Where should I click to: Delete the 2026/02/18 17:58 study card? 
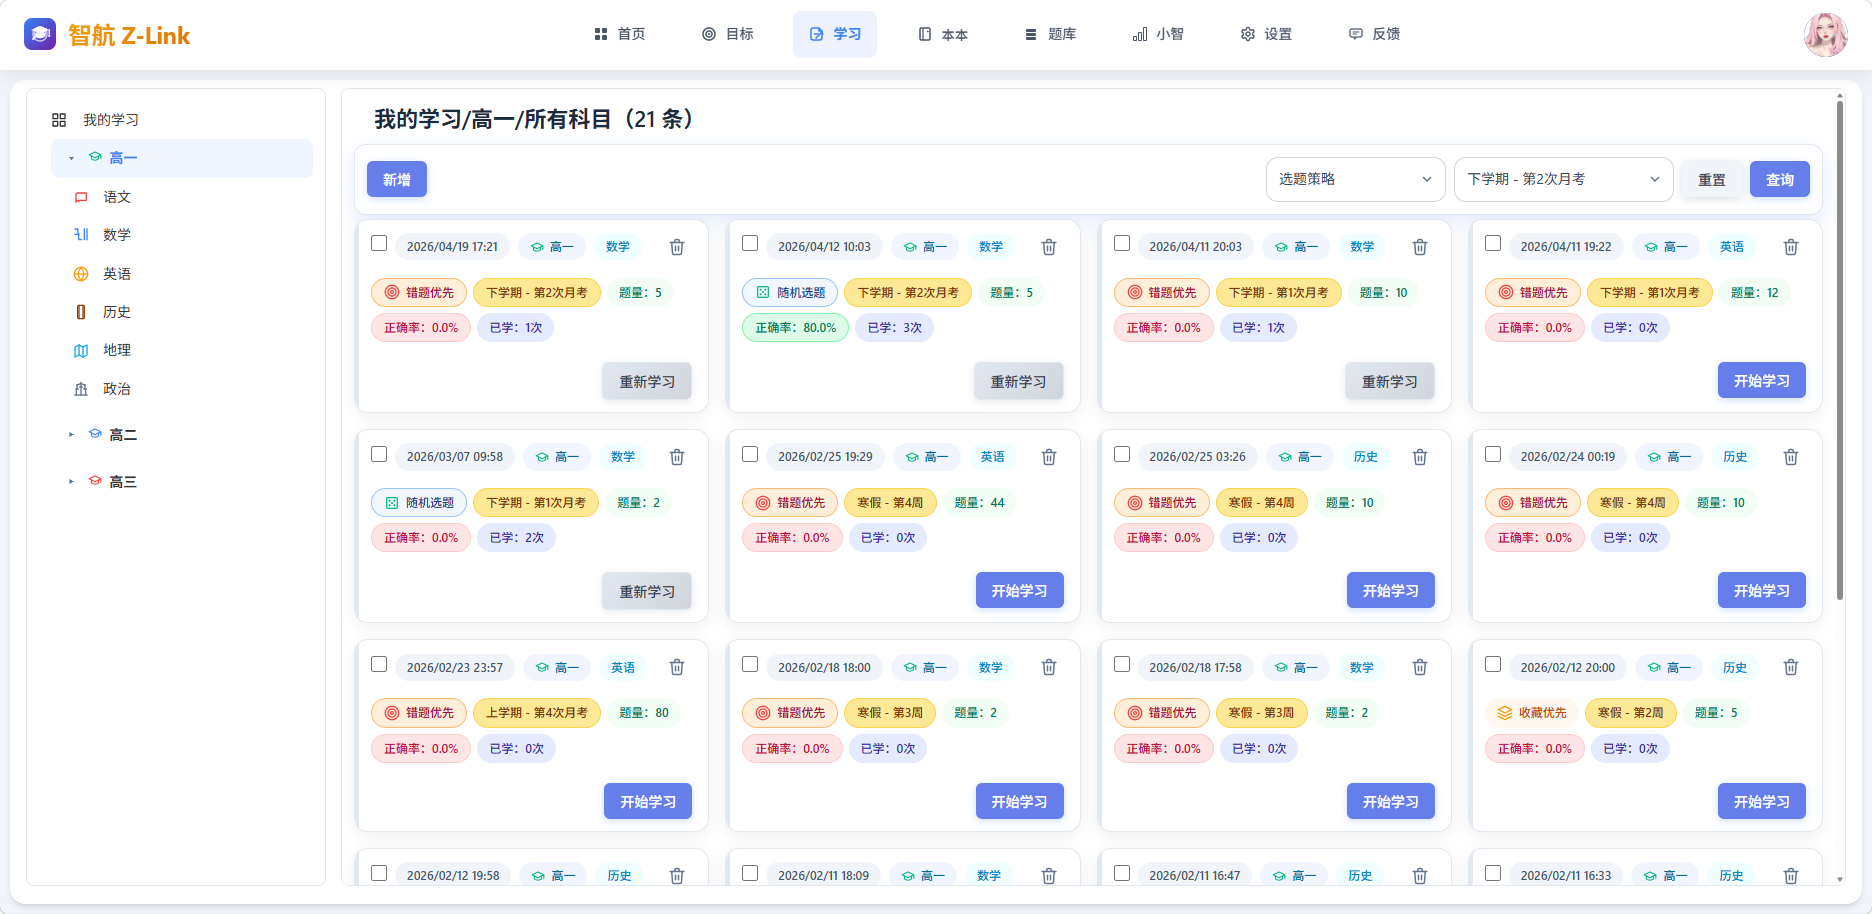point(1420,667)
